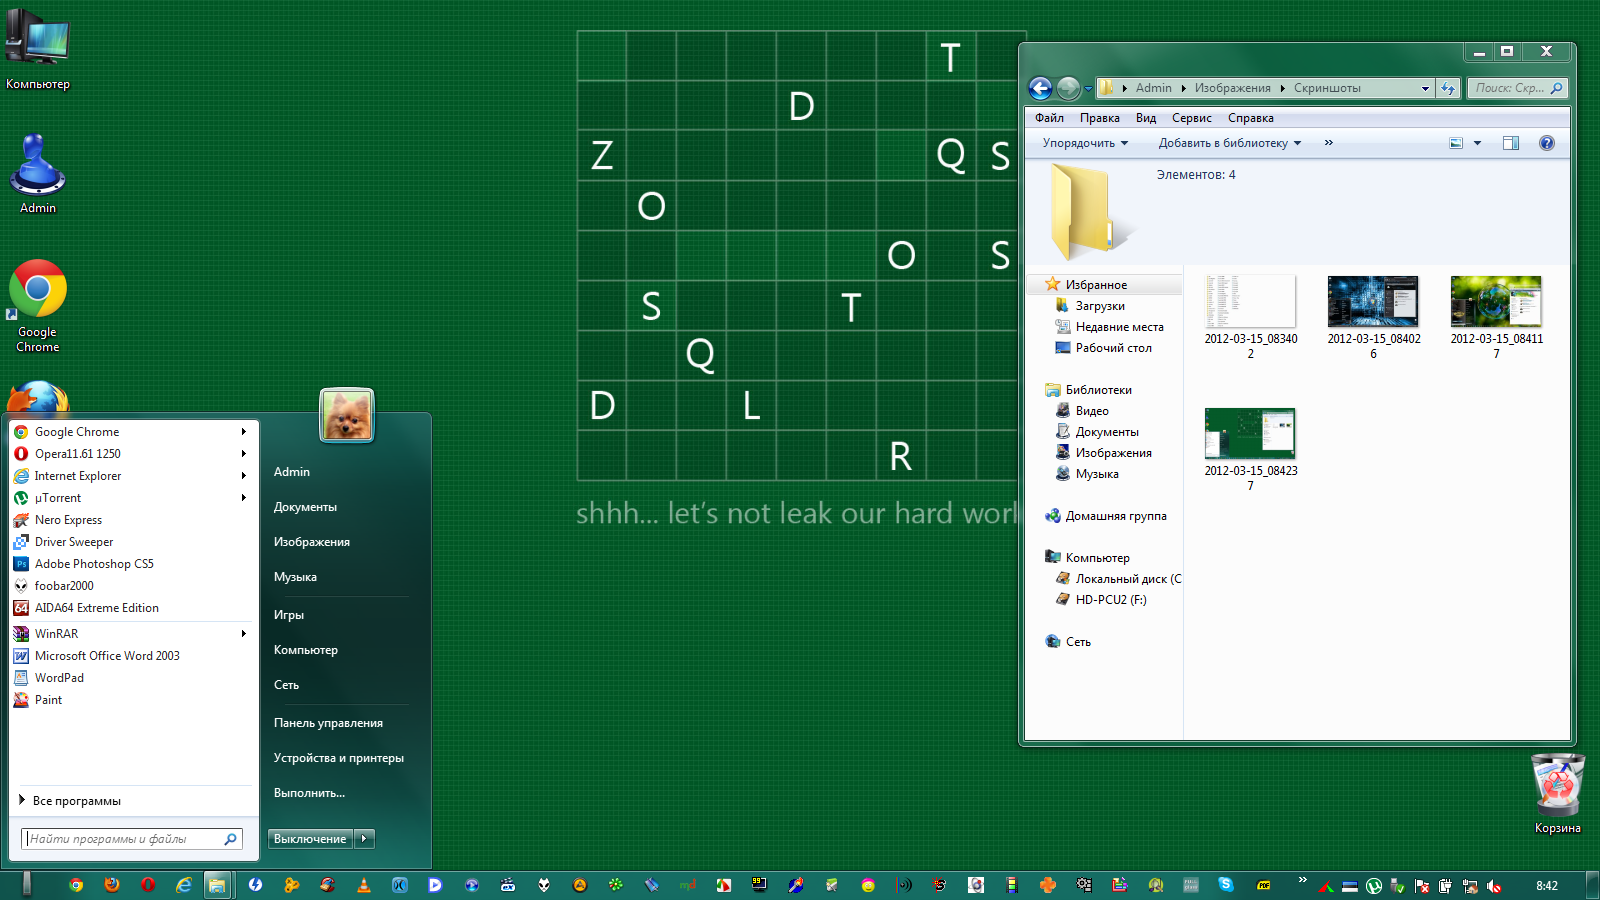This screenshot has height=900, width=1600.
Task: Click the user account picture in Start menu
Action: (x=347, y=415)
